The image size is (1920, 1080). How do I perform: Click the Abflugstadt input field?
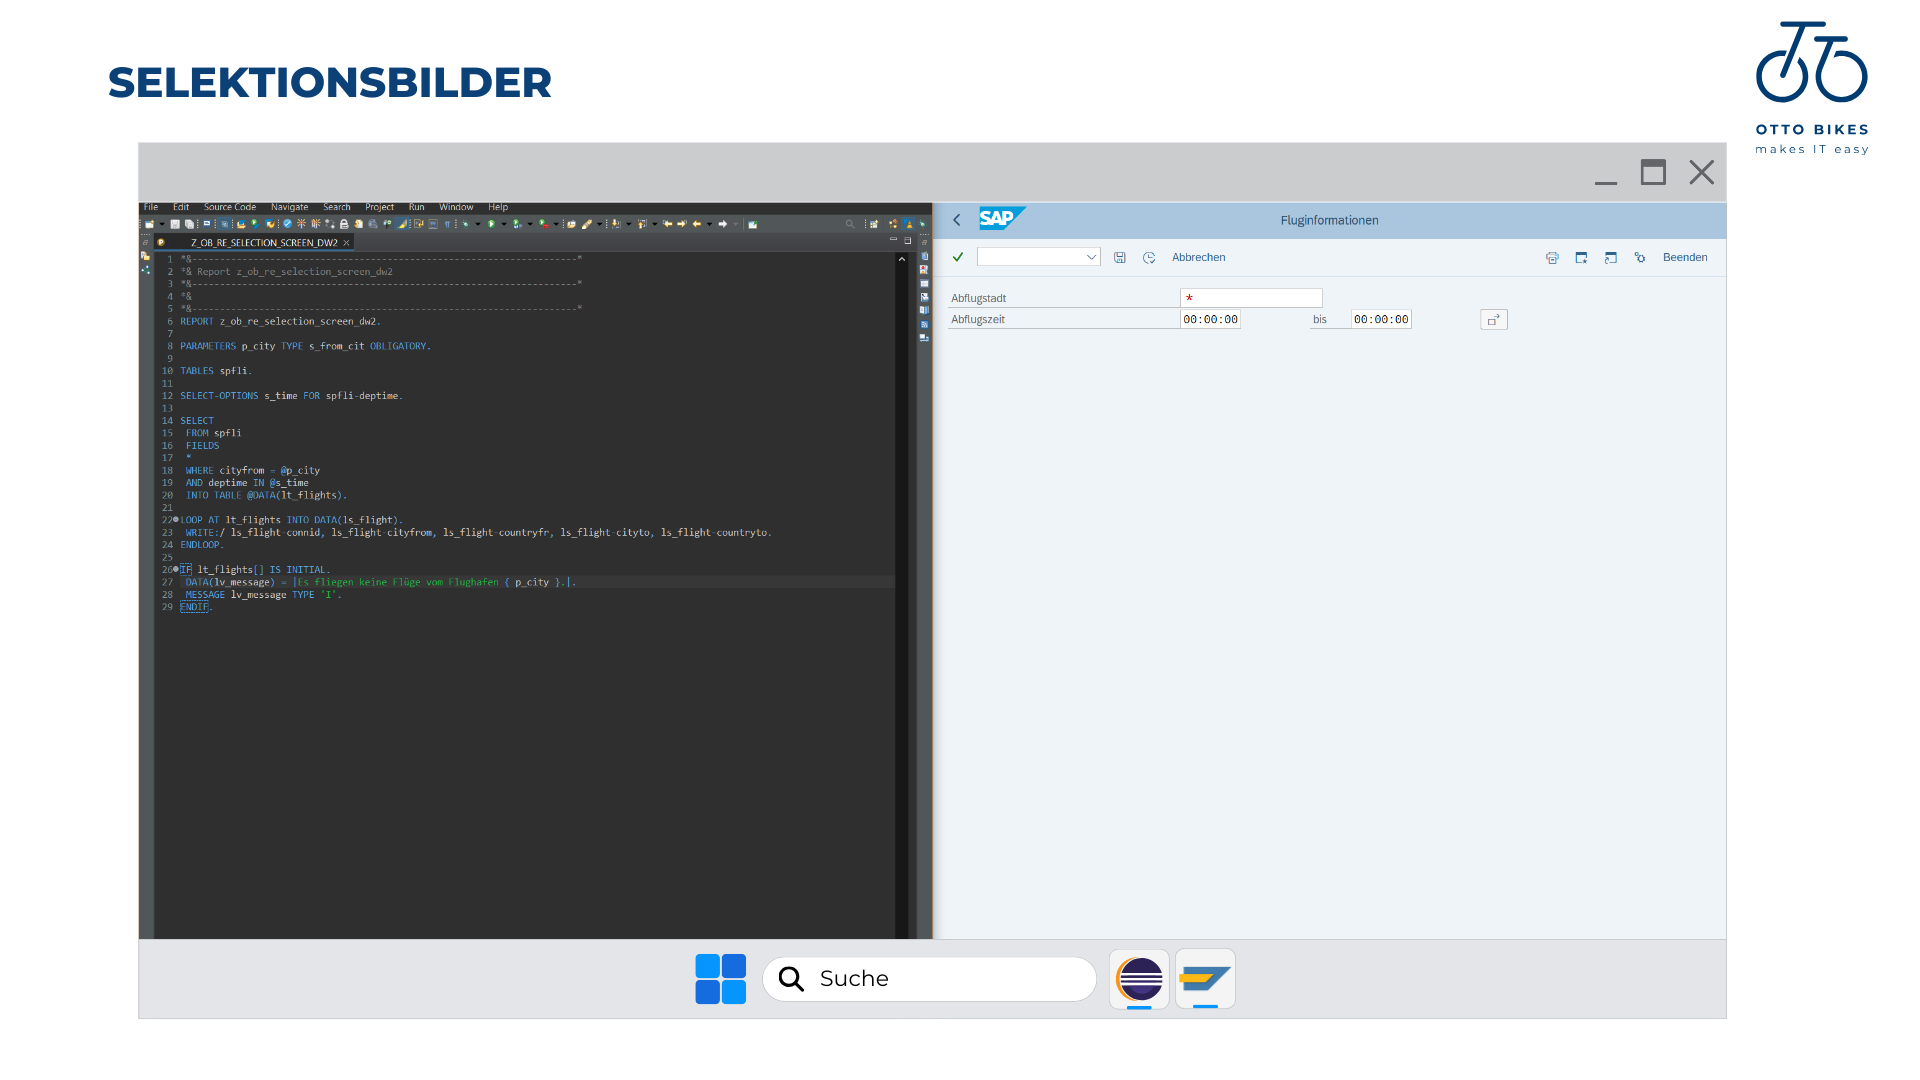pos(1251,298)
